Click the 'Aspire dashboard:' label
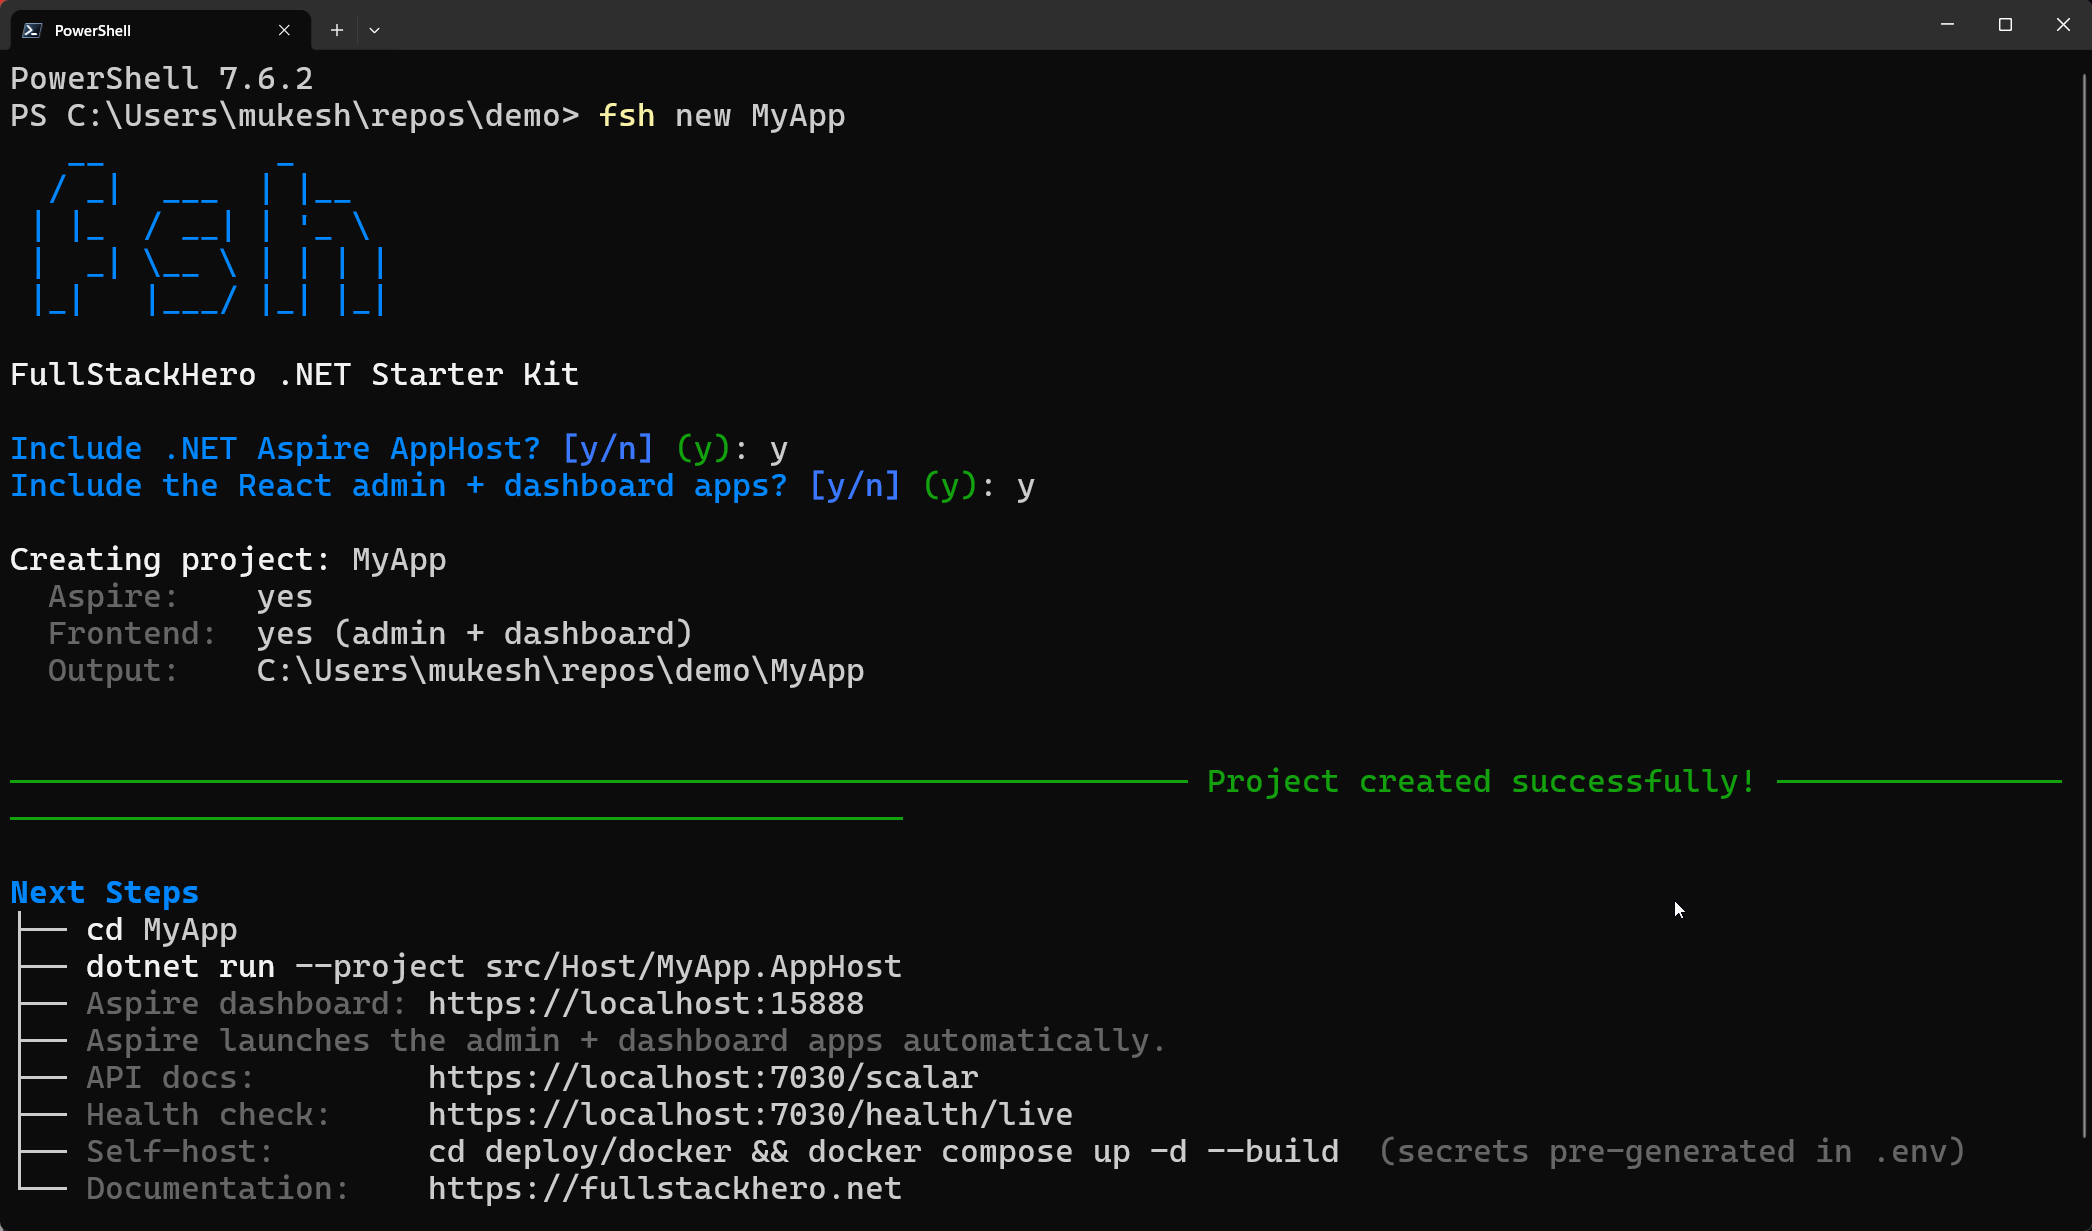This screenshot has width=2092, height=1231. pyautogui.click(x=246, y=1004)
